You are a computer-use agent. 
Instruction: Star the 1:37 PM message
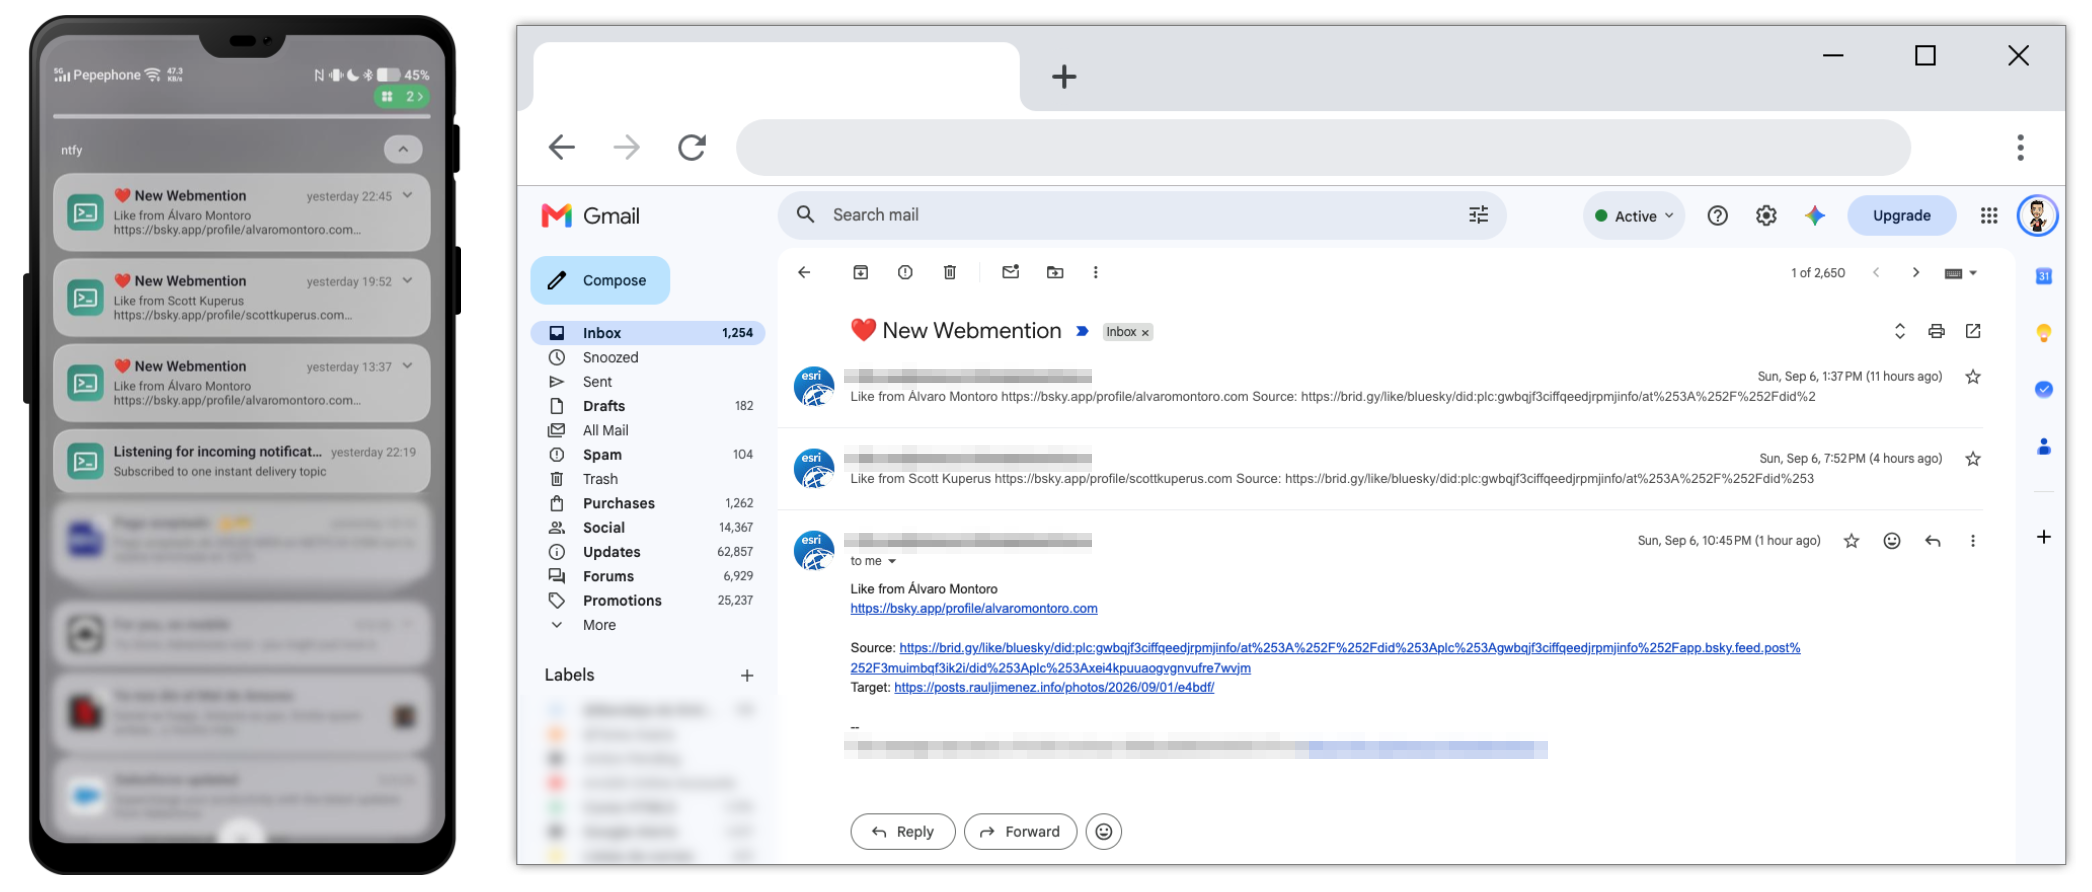[x=1973, y=377]
